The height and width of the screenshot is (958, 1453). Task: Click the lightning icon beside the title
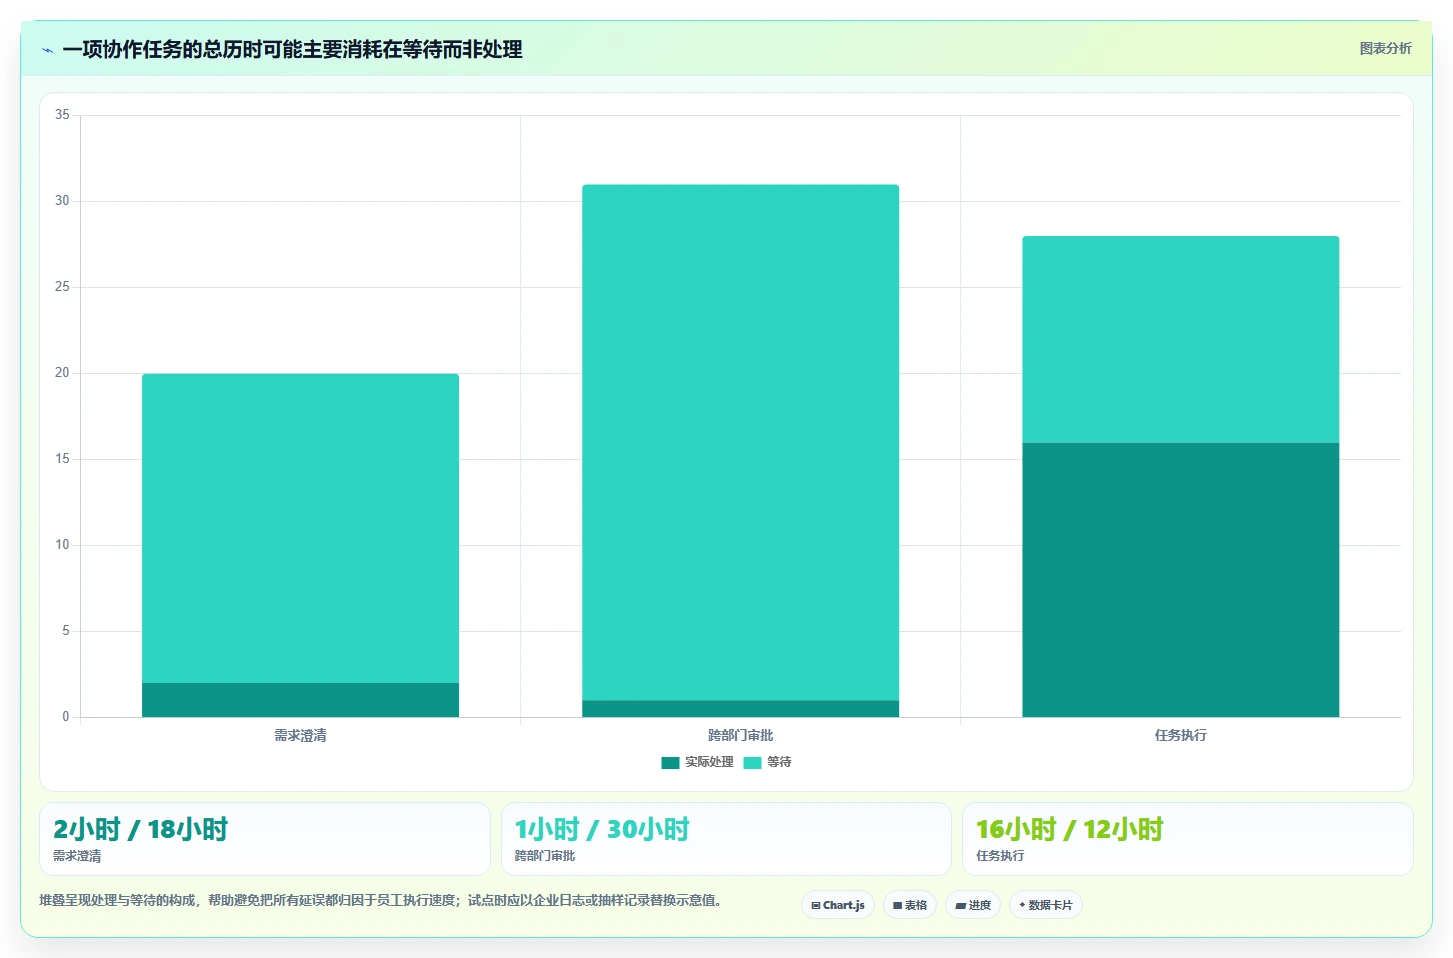tap(47, 50)
